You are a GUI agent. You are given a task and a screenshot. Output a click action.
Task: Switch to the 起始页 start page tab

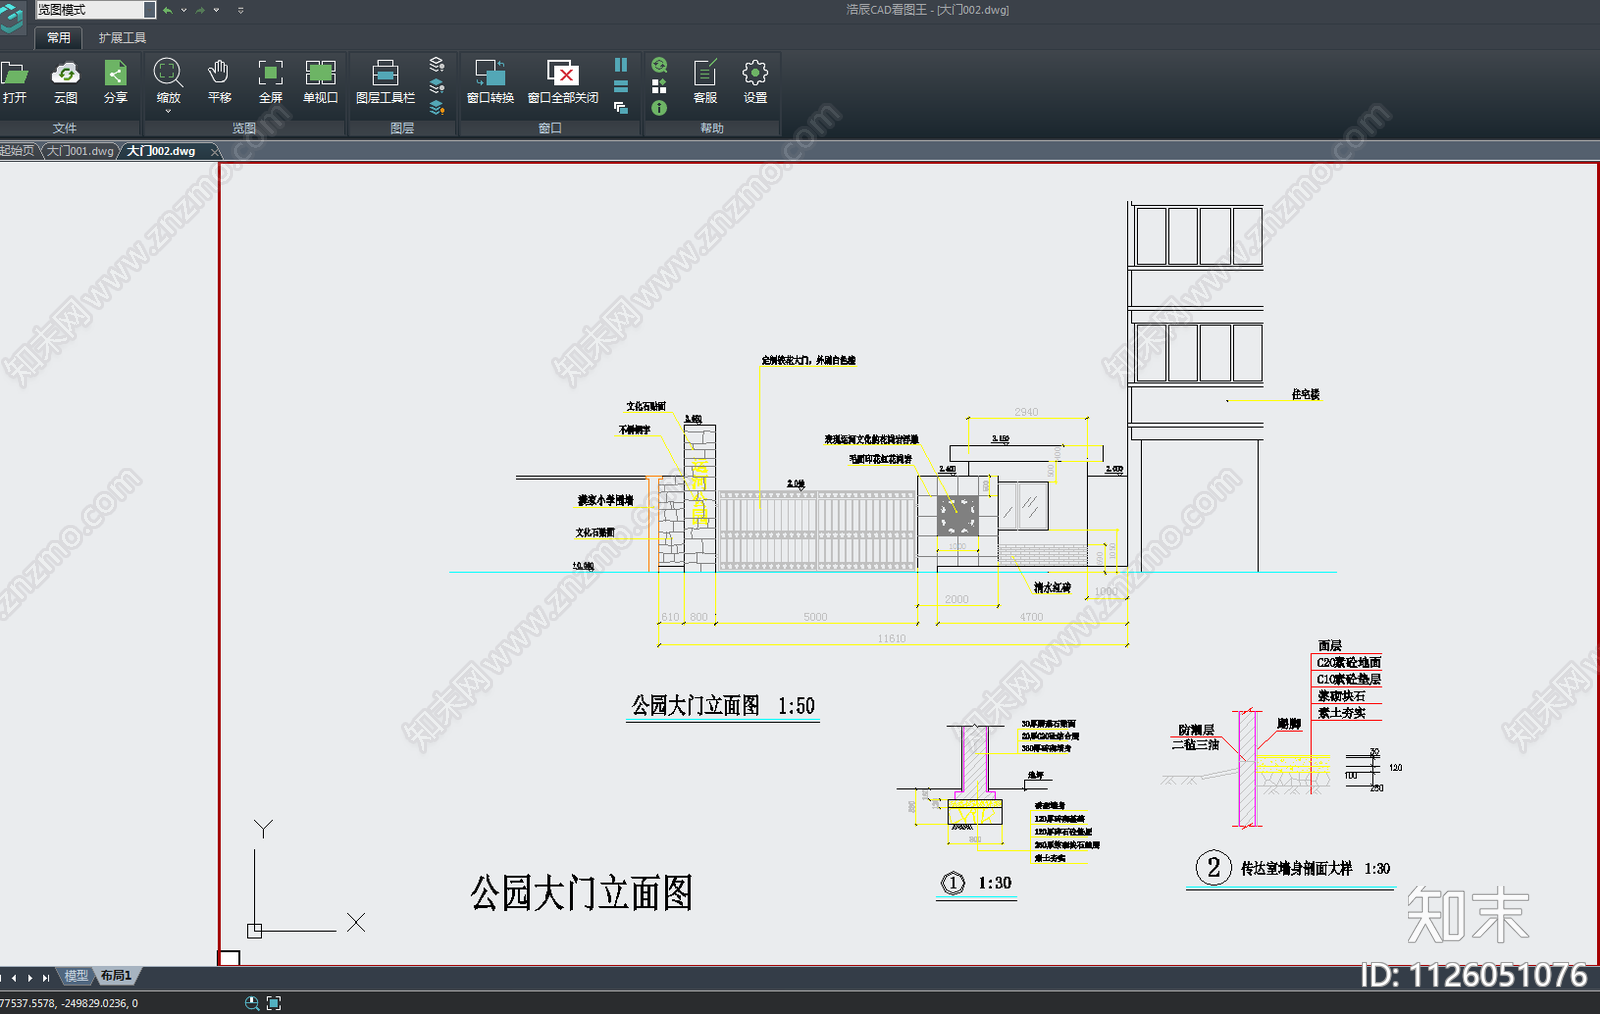[17, 151]
